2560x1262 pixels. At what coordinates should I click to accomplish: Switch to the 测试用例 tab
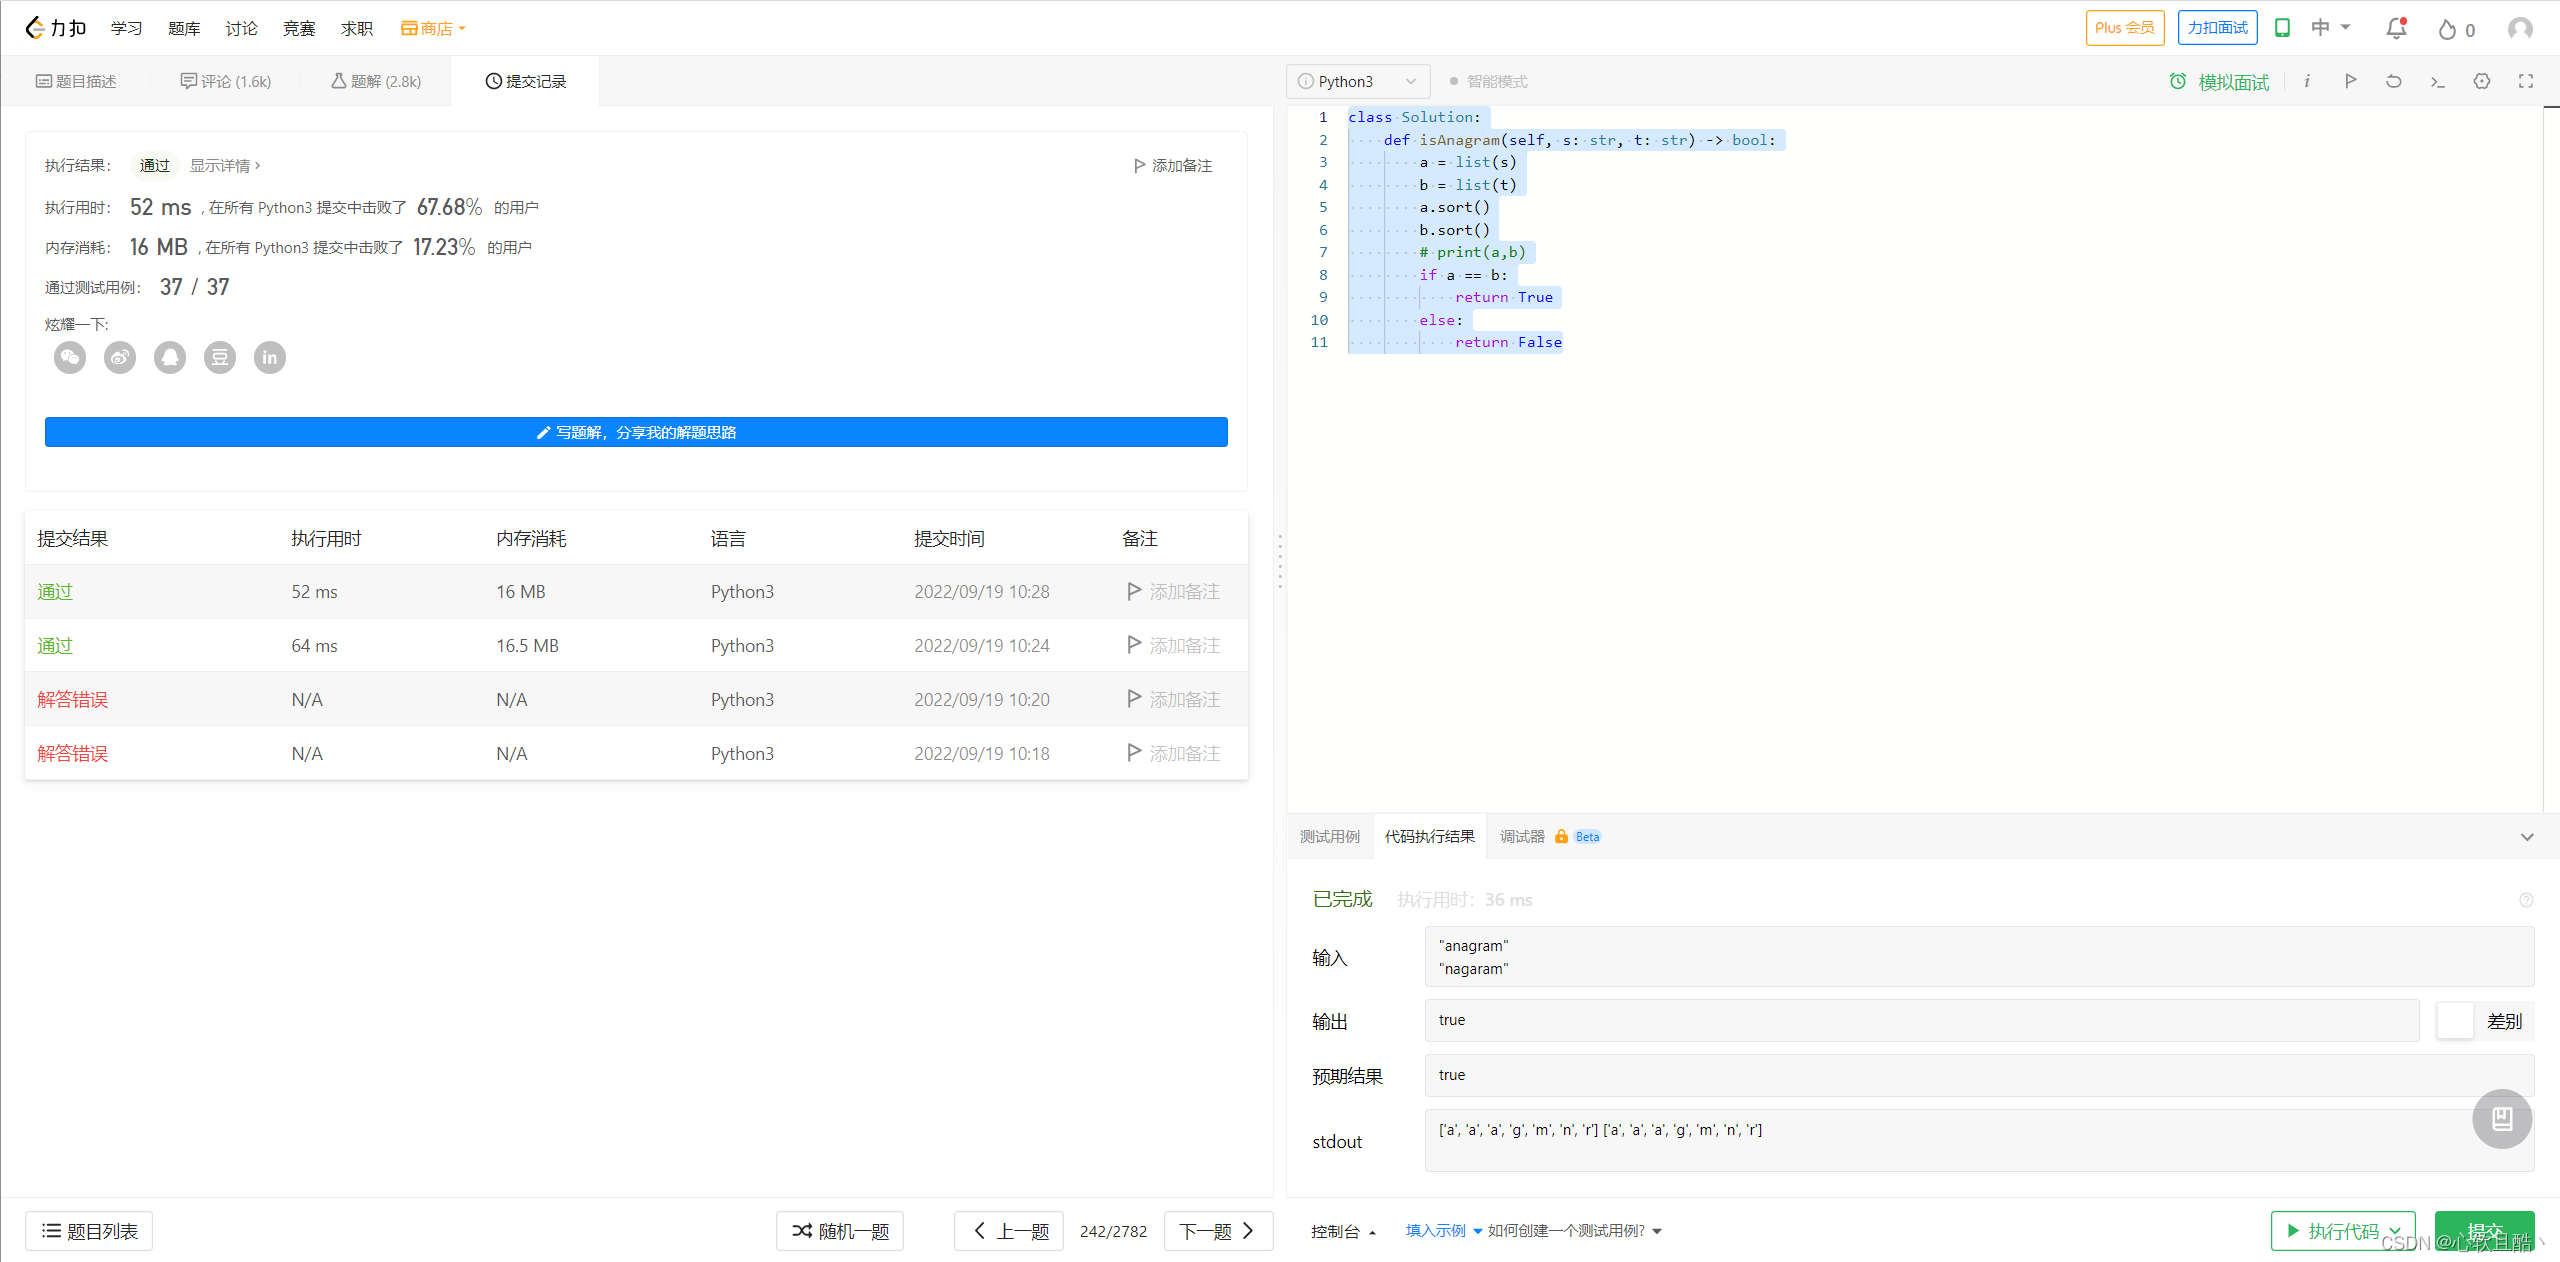[1329, 837]
